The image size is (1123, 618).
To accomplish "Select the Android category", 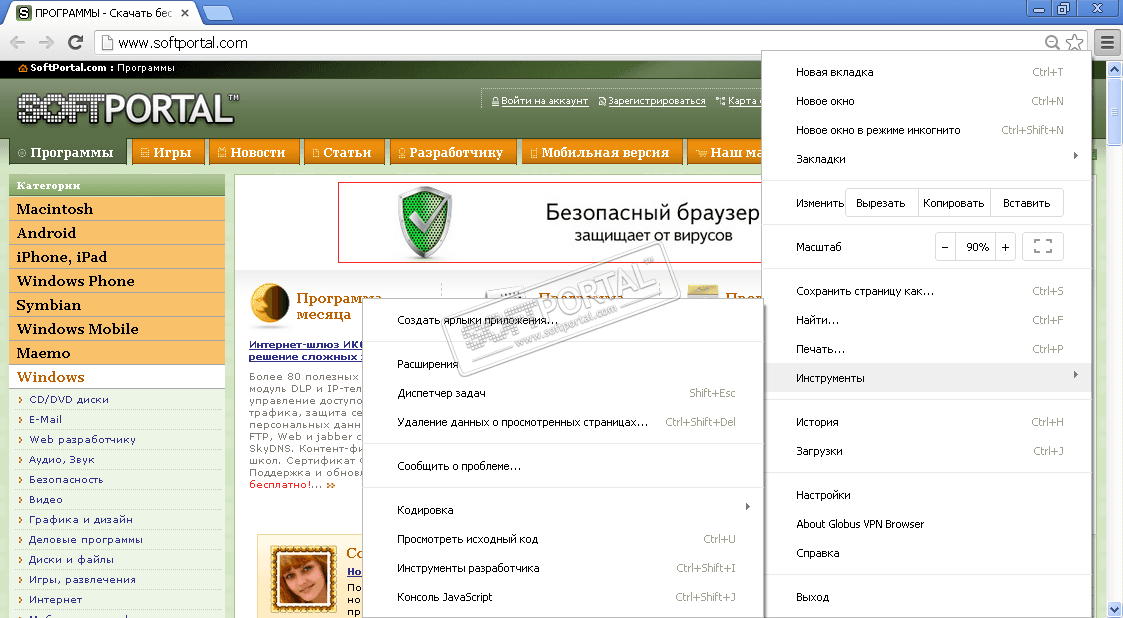I will pos(117,233).
